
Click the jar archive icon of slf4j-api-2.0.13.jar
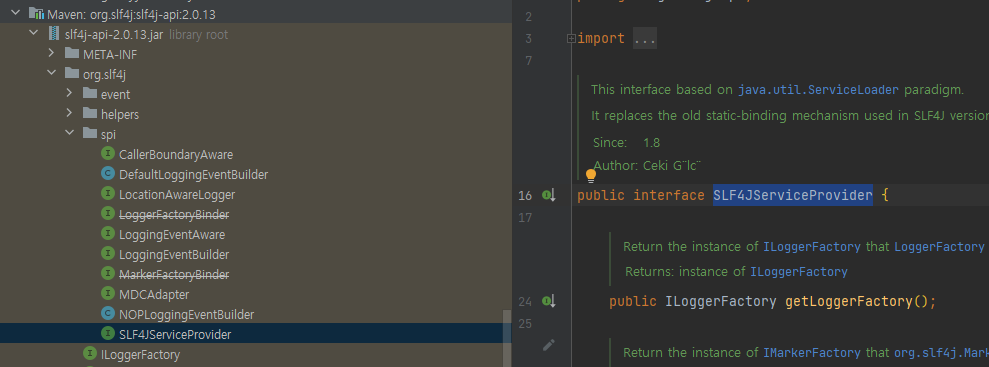point(54,33)
